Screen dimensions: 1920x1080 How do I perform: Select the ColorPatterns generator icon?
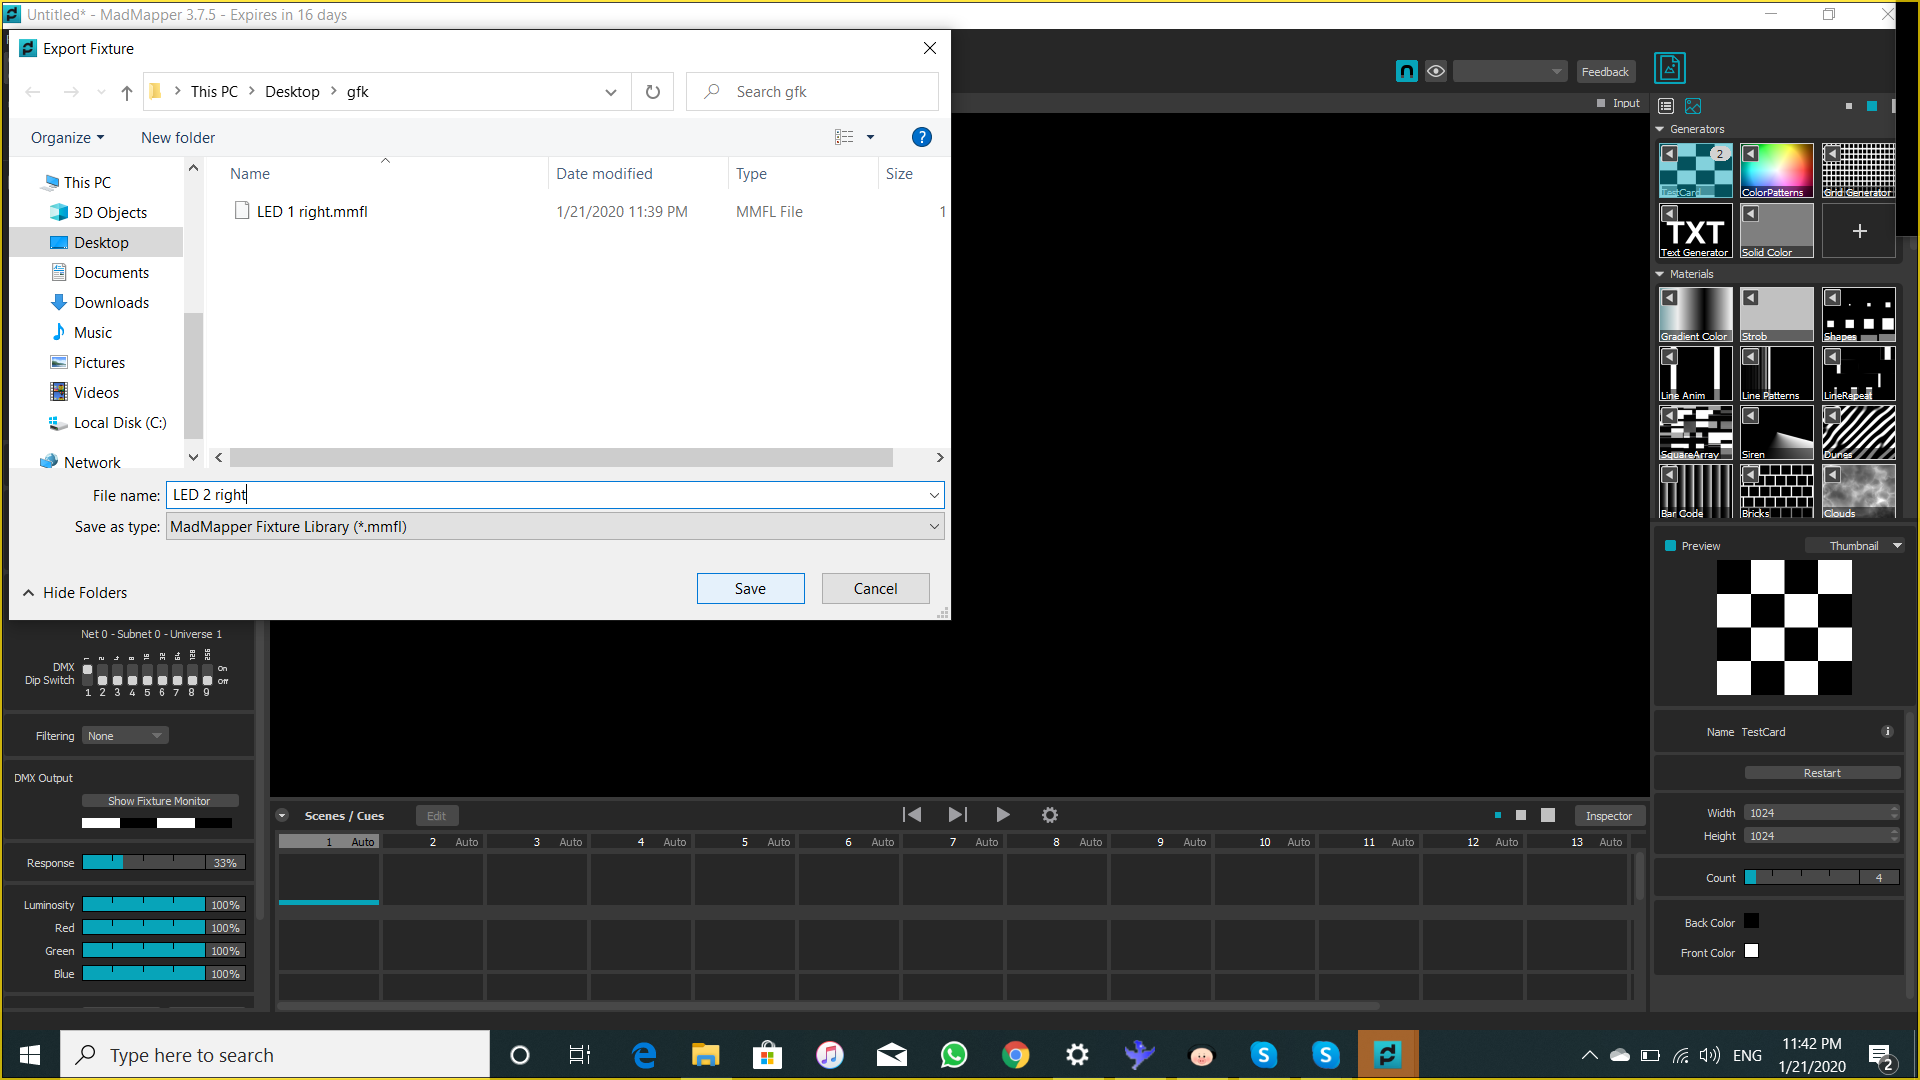(1776, 170)
